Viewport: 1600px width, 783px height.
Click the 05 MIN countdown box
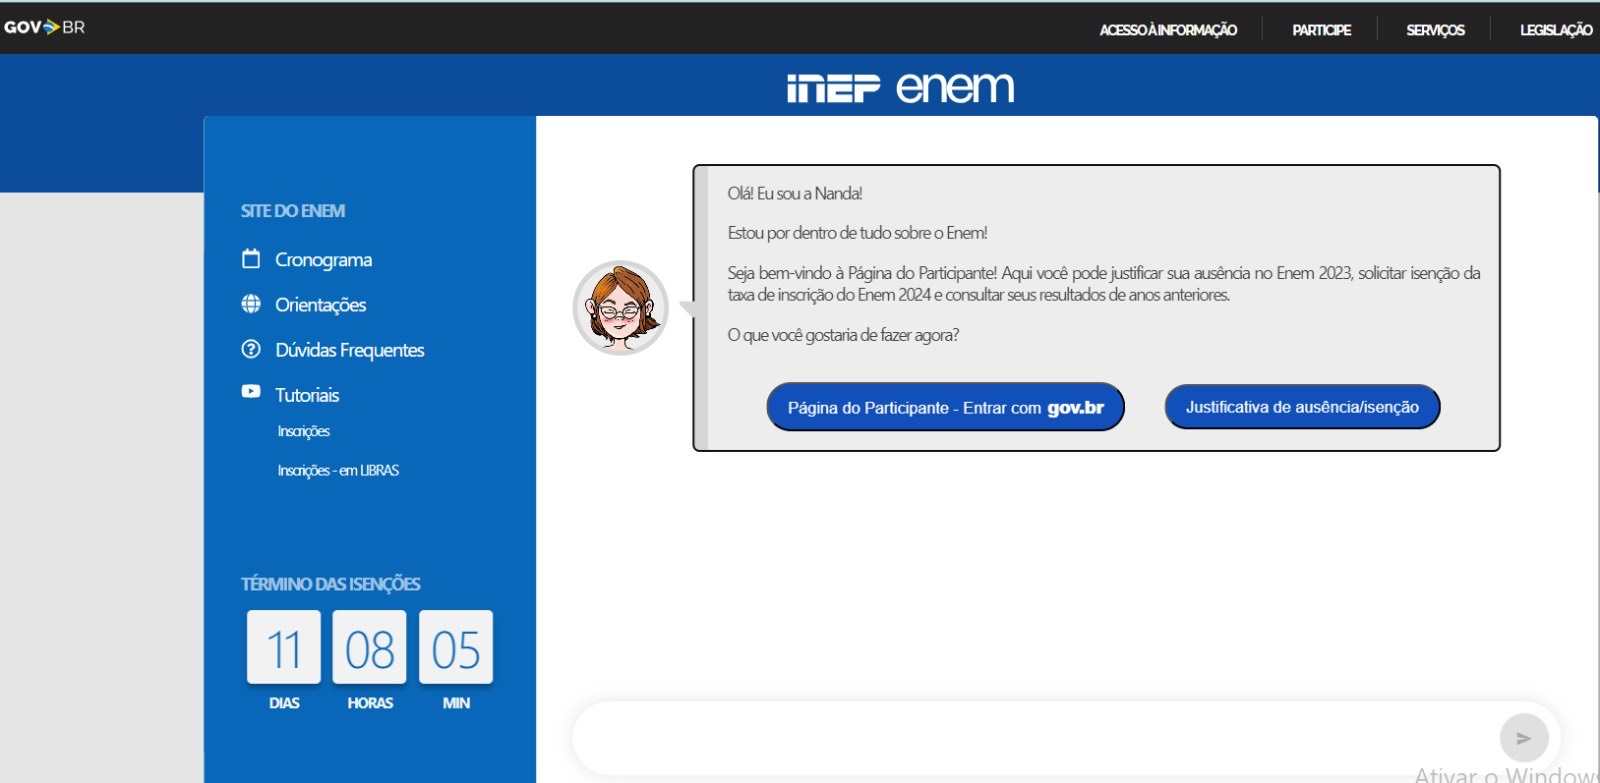pos(456,647)
